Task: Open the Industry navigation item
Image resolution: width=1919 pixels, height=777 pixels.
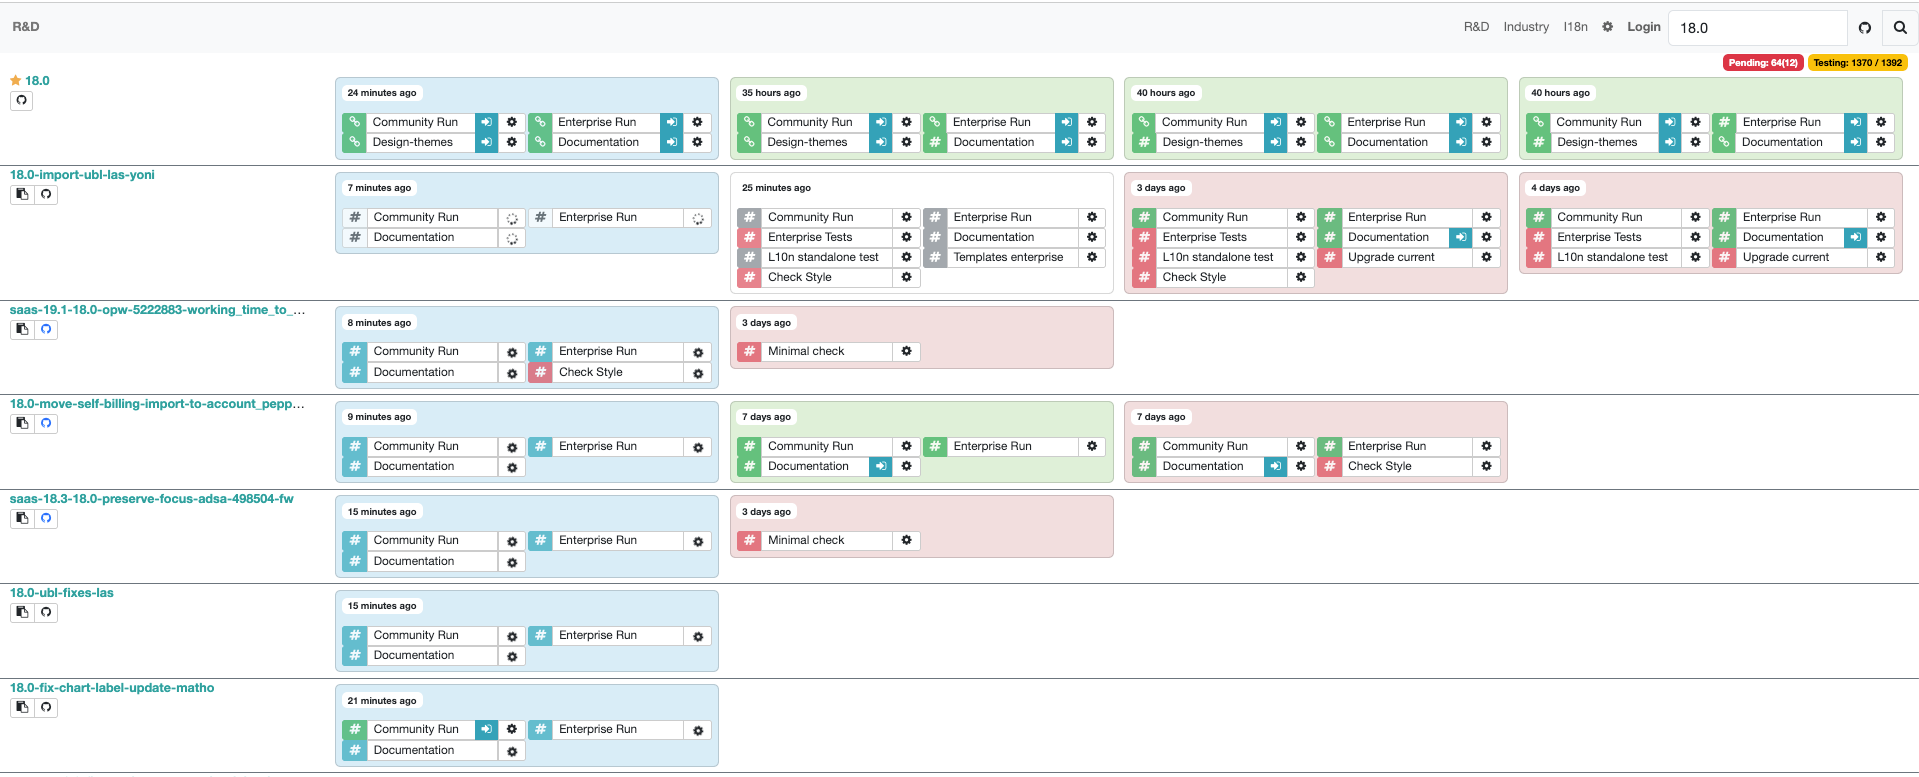Action: 1525,27
